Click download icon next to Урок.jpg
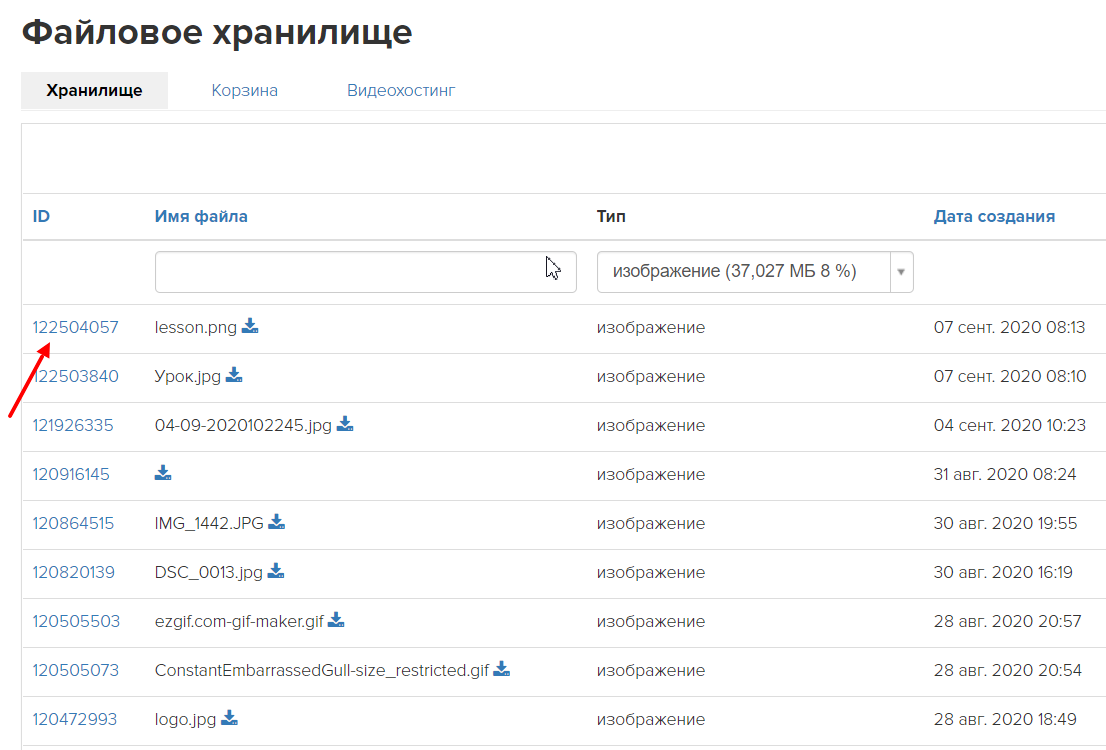The width and height of the screenshot is (1106, 750). pos(234,376)
